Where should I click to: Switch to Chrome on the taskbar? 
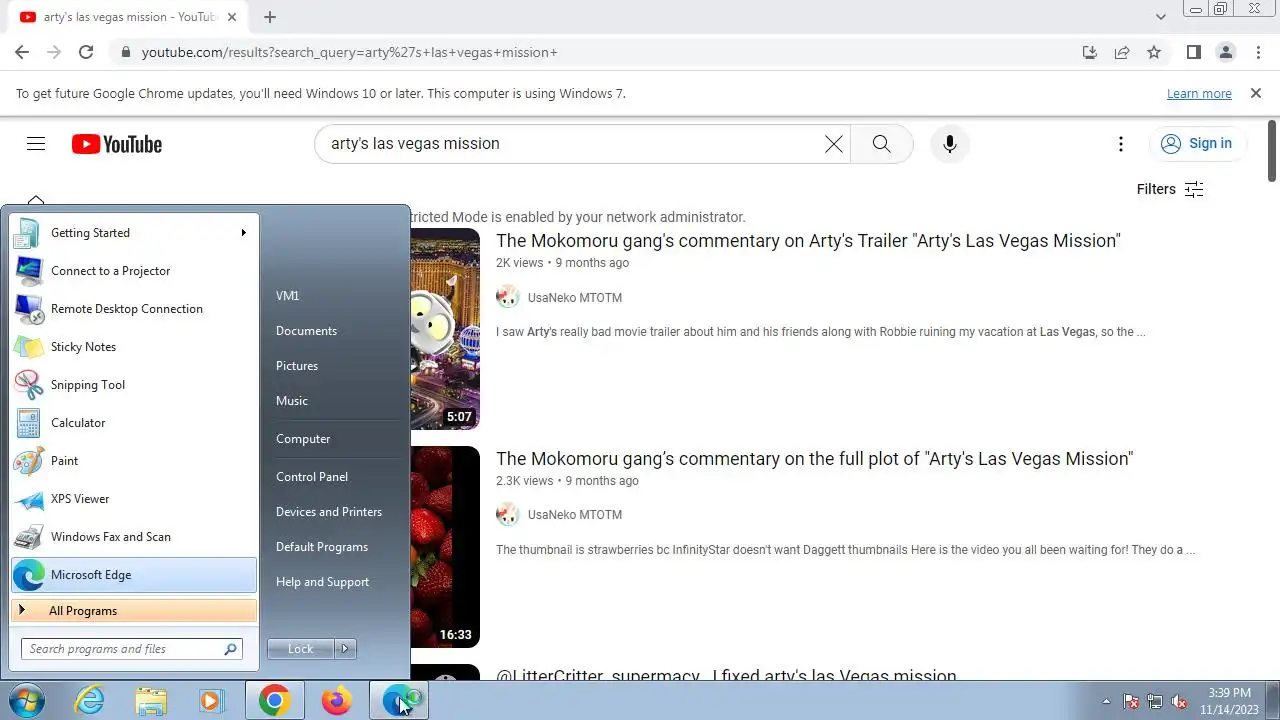[x=274, y=701]
